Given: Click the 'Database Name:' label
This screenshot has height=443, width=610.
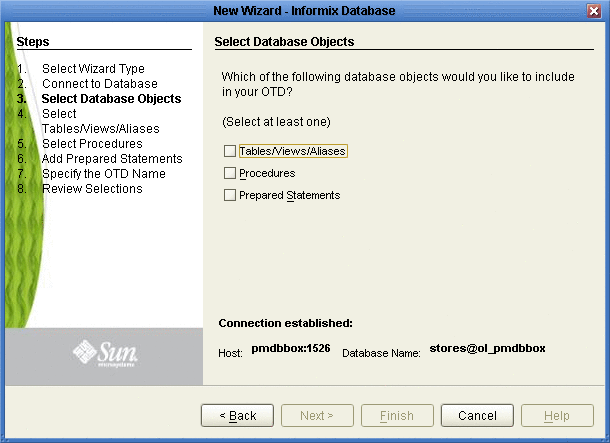Looking at the screenshot, I should [381, 353].
